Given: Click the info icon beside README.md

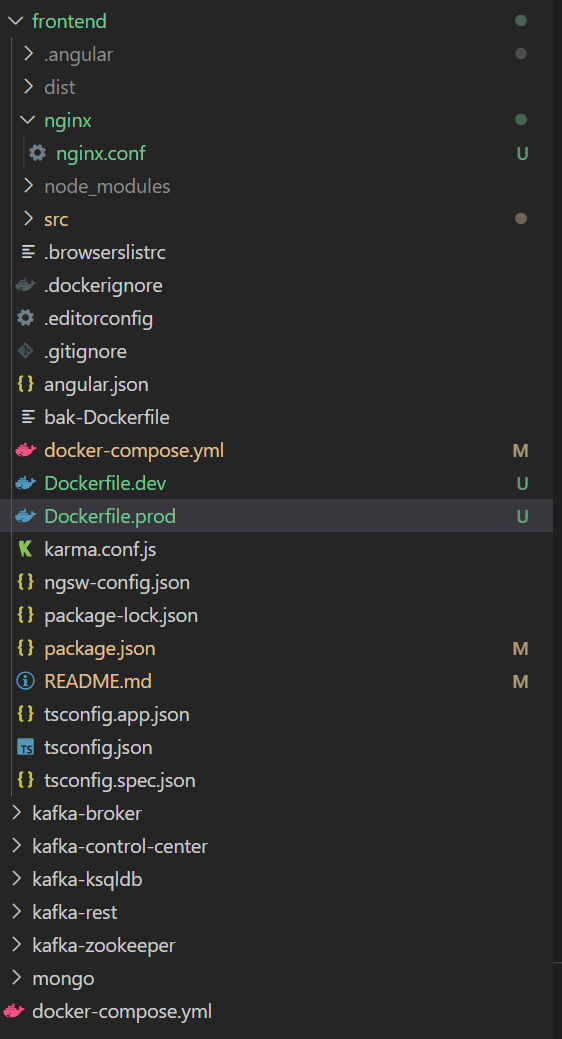Looking at the screenshot, I should pos(25,681).
